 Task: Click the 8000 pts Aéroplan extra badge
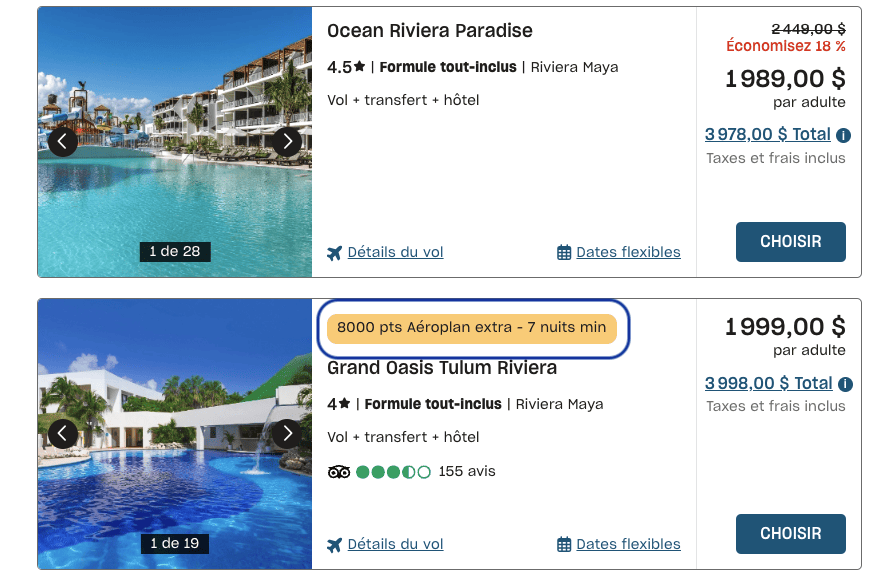(x=472, y=328)
